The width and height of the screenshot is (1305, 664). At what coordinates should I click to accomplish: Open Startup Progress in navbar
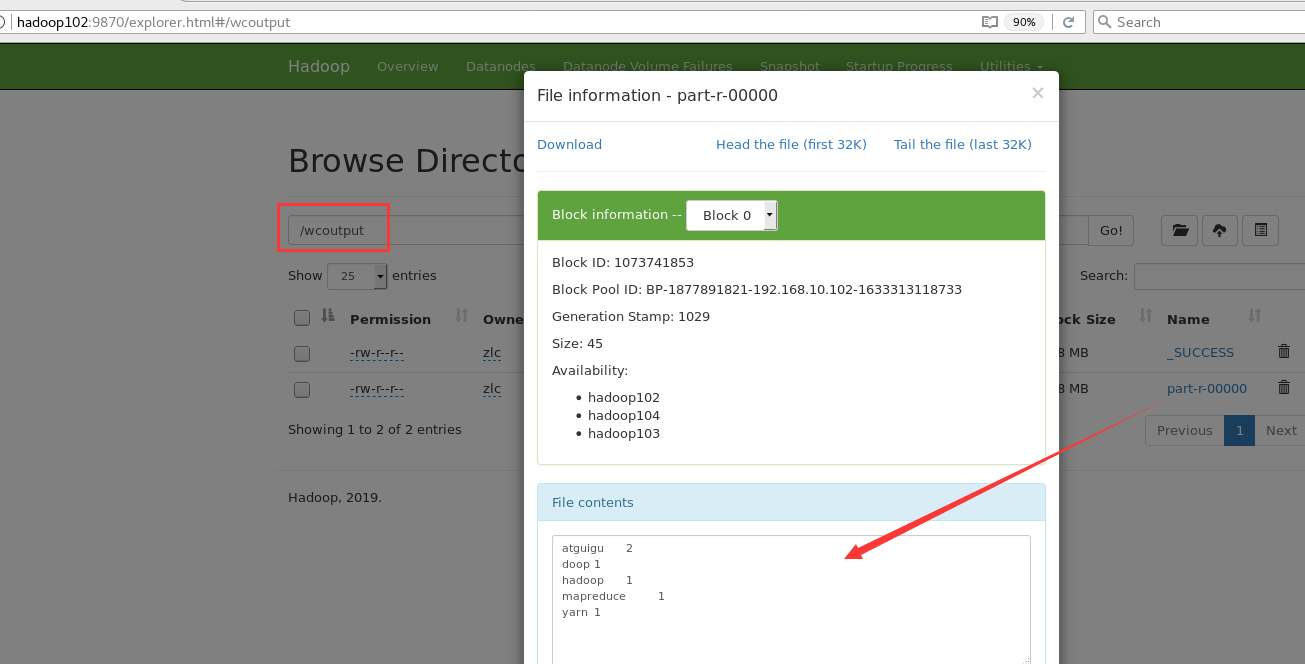[x=899, y=66]
